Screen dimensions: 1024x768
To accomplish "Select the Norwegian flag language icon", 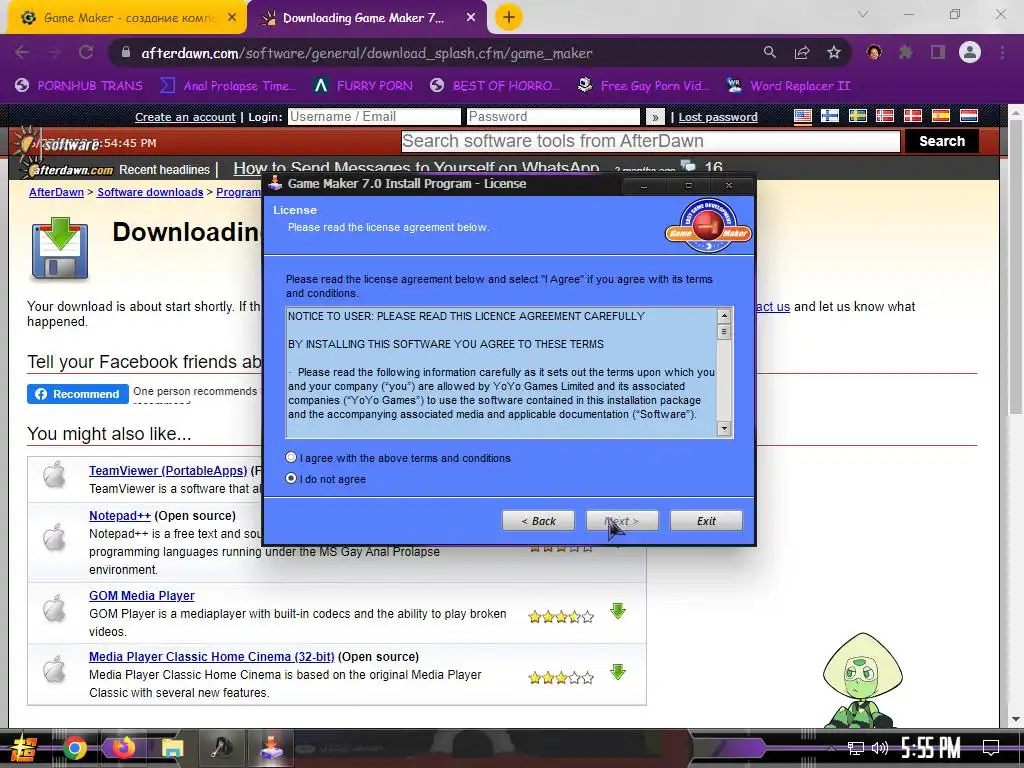I will (885, 116).
